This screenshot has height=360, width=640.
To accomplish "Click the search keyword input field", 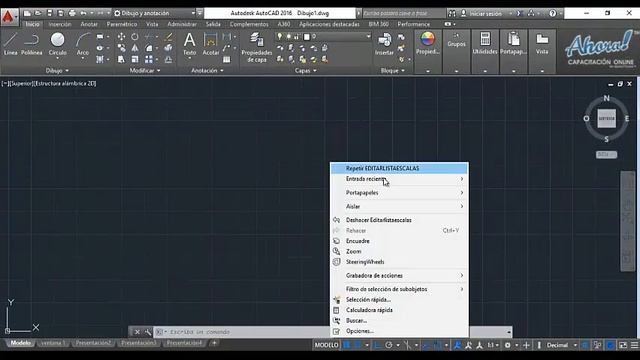I will [x=403, y=13].
